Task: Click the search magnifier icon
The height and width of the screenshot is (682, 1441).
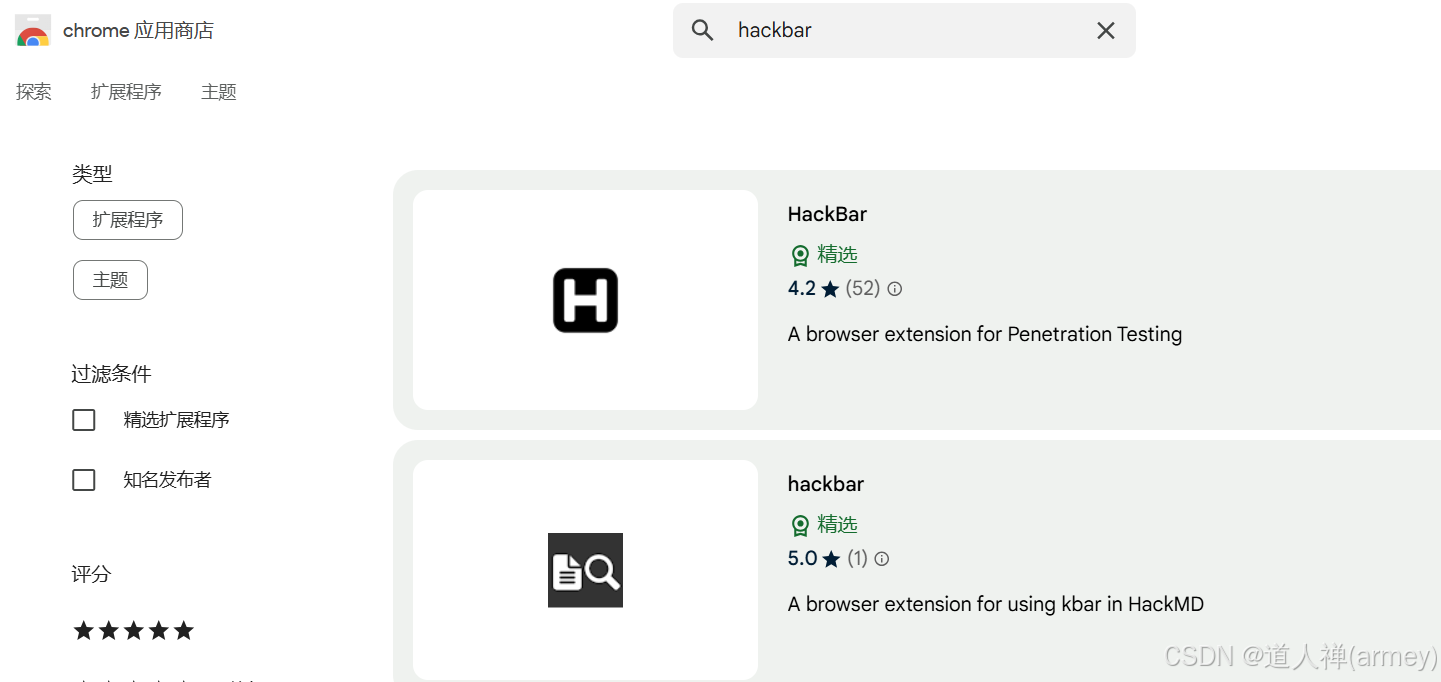Action: [703, 30]
